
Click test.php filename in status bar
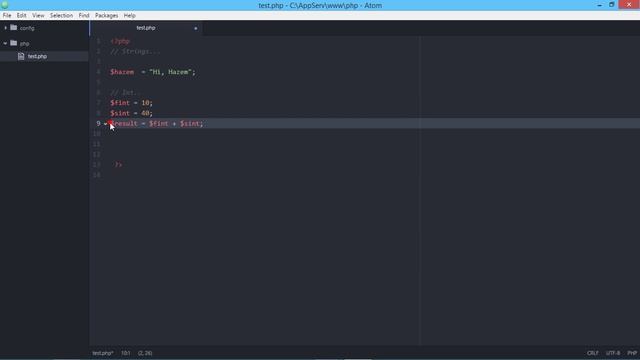[103, 353]
